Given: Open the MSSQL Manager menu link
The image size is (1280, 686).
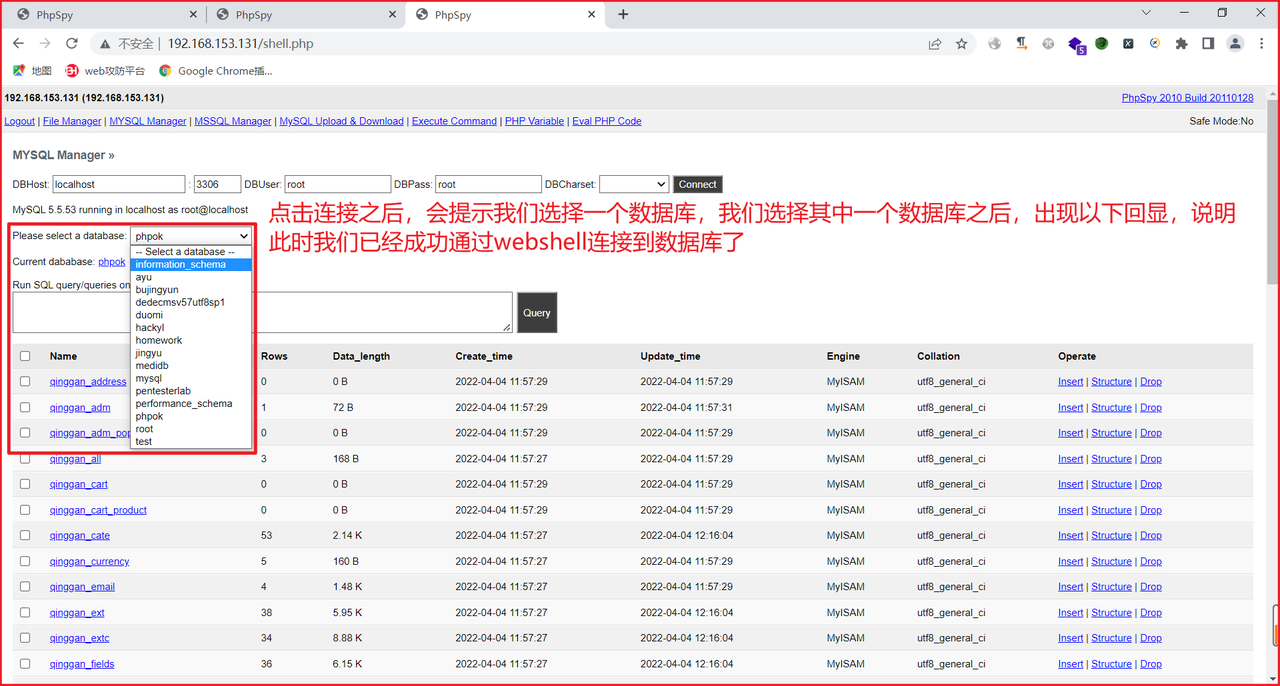Looking at the screenshot, I should point(233,121).
